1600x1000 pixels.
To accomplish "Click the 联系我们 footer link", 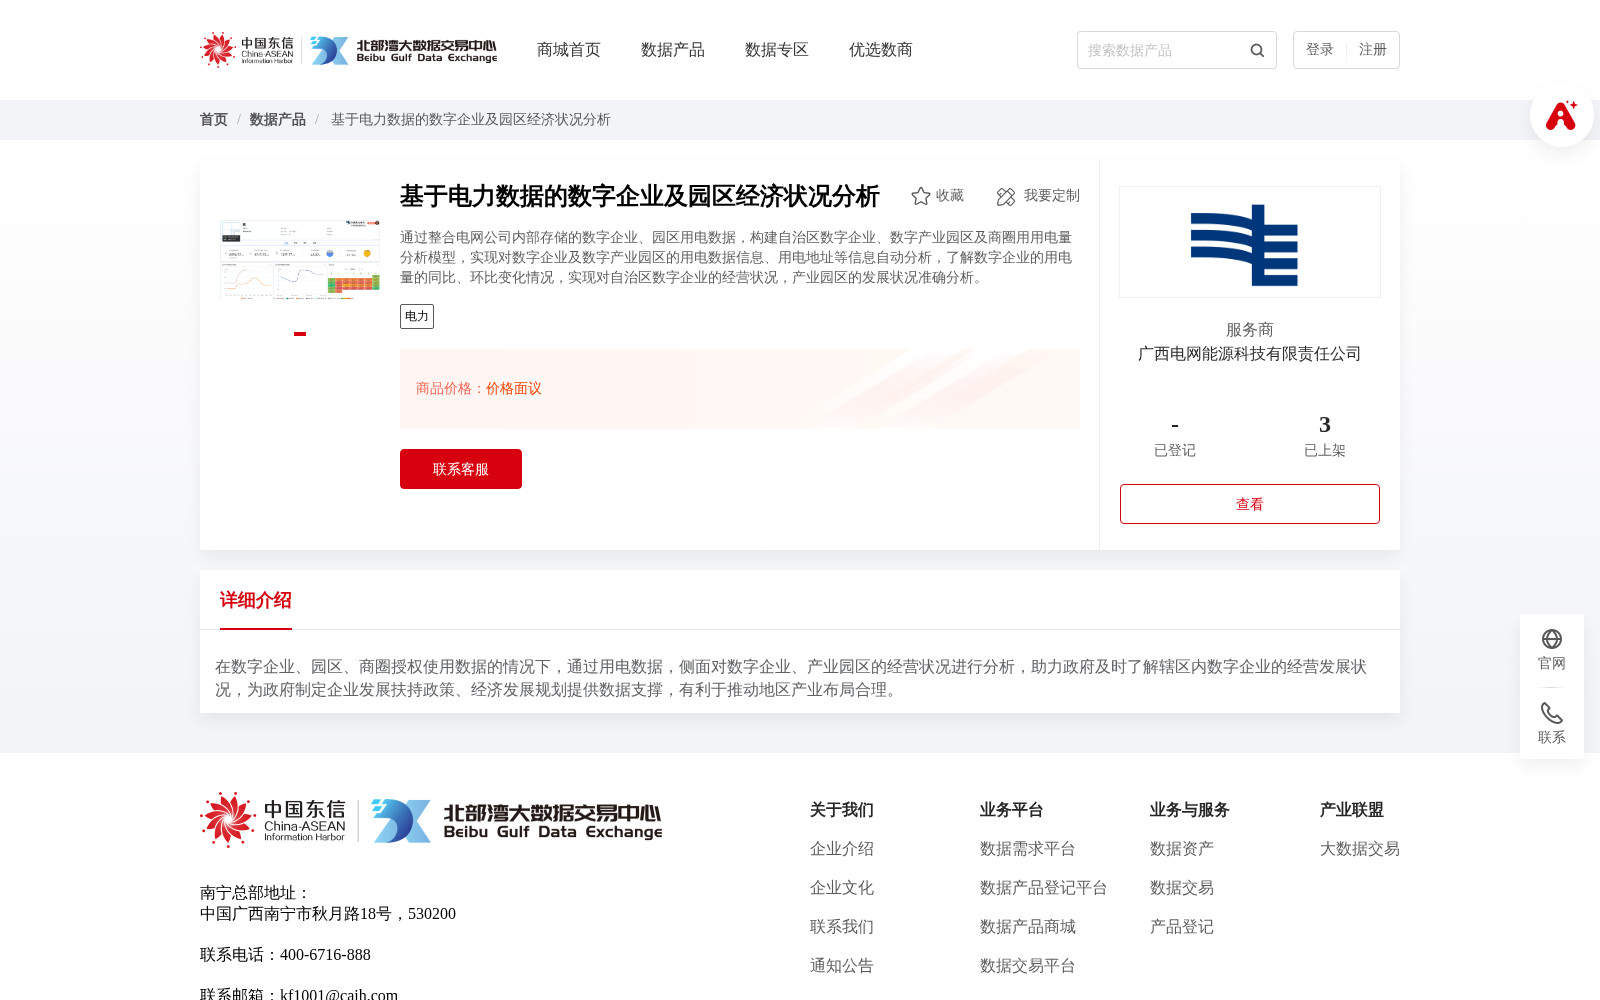I will coord(842,927).
